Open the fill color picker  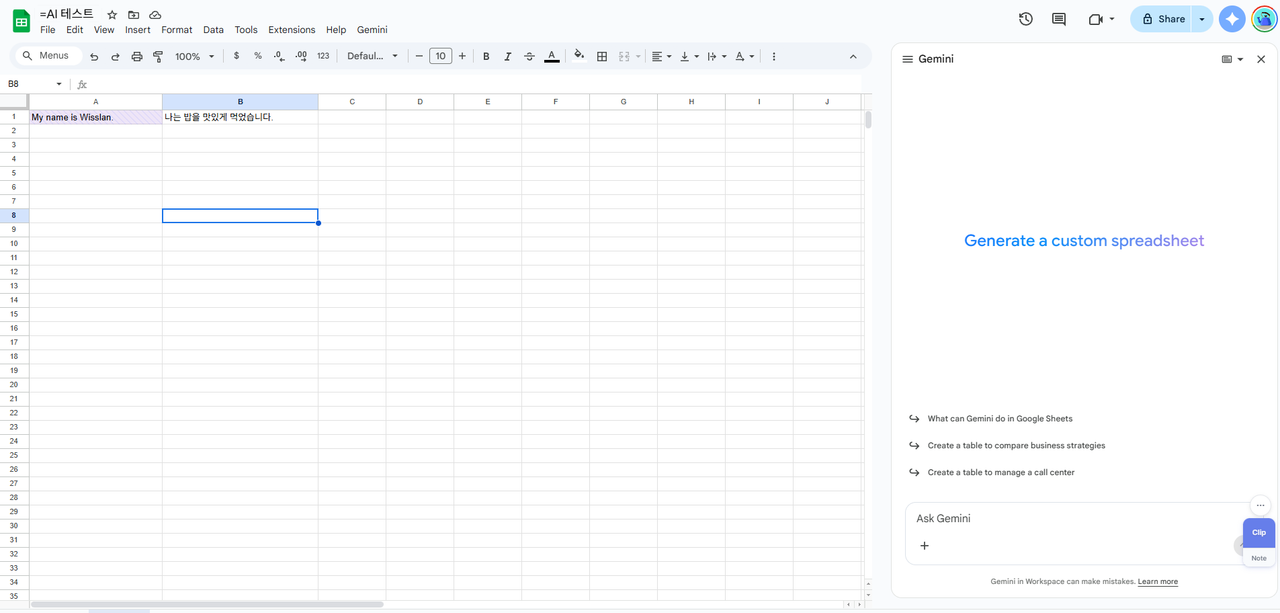(x=578, y=57)
